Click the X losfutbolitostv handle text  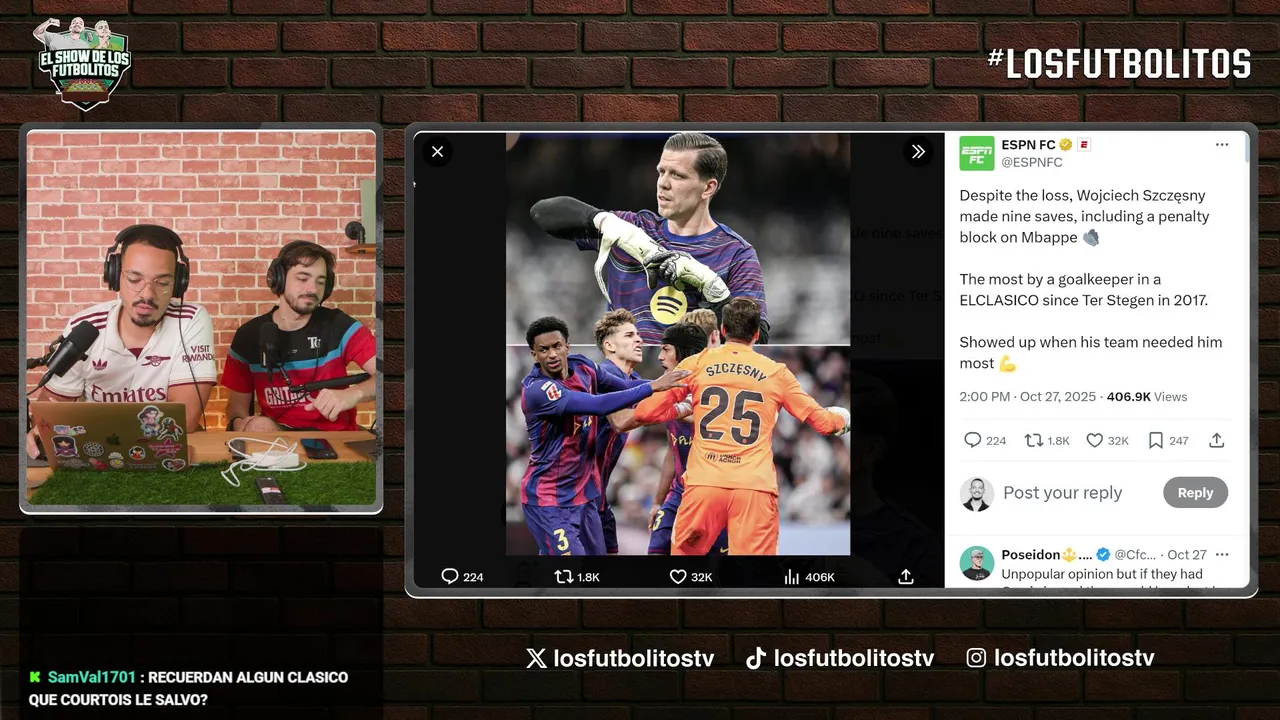(x=634, y=658)
